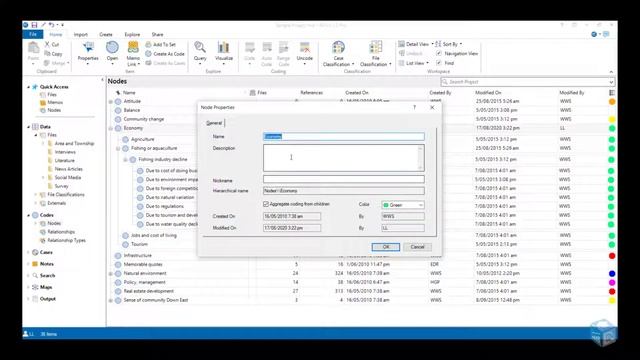Switch to the Explore ribbon tab
Screen dimensions: 640x360
click(132, 35)
